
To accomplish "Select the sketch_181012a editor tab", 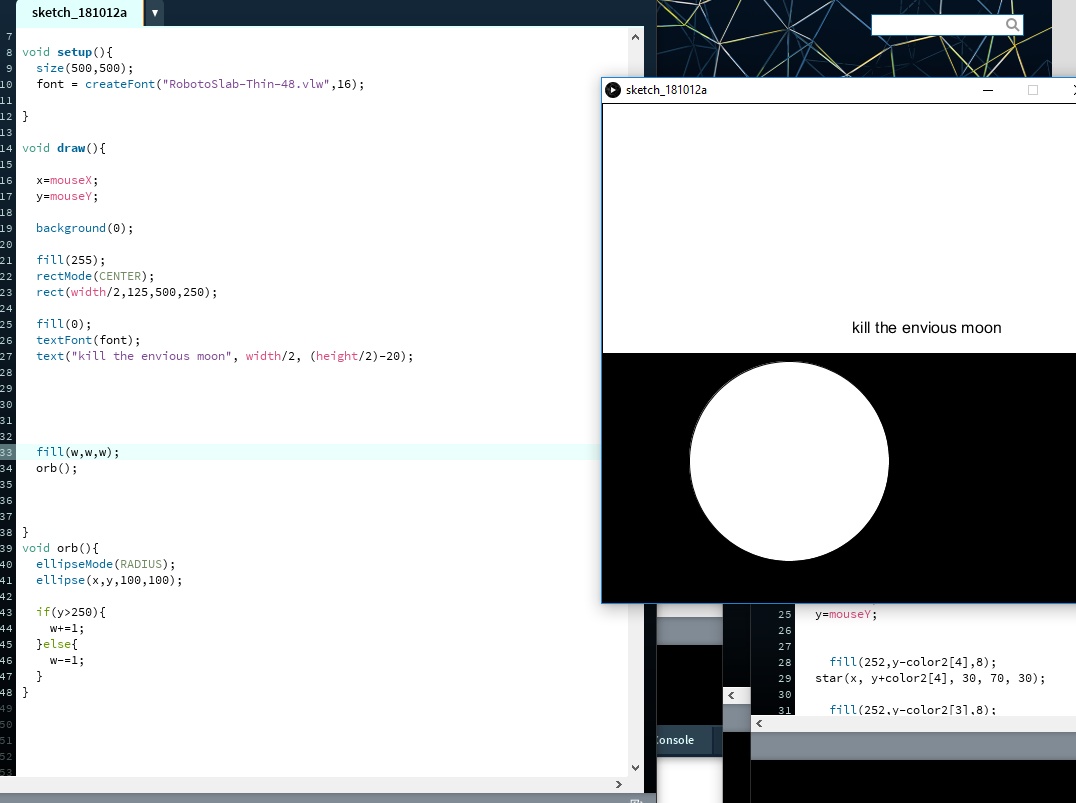I will tap(79, 13).
